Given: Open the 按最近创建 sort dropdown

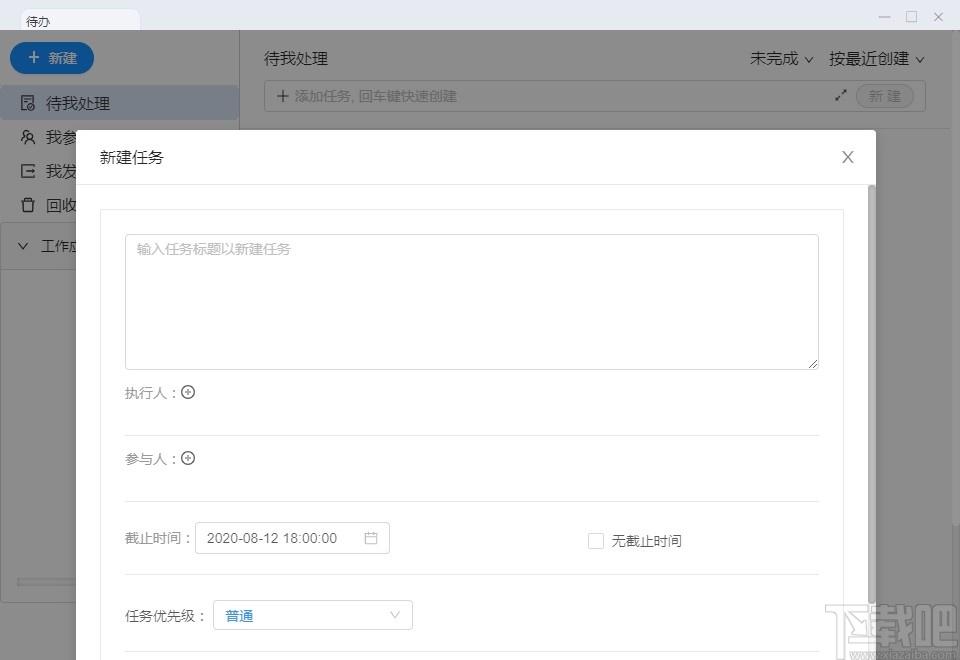Looking at the screenshot, I should pyautogui.click(x=876, y=59).
